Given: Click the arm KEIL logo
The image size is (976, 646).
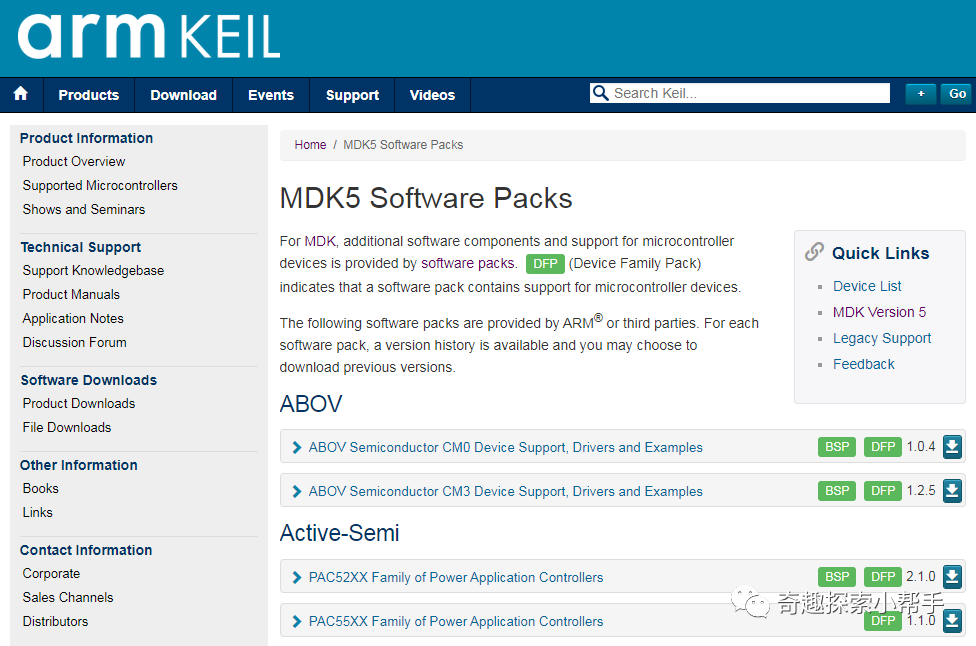Looking at the screenshot, I should coord(149,36).
